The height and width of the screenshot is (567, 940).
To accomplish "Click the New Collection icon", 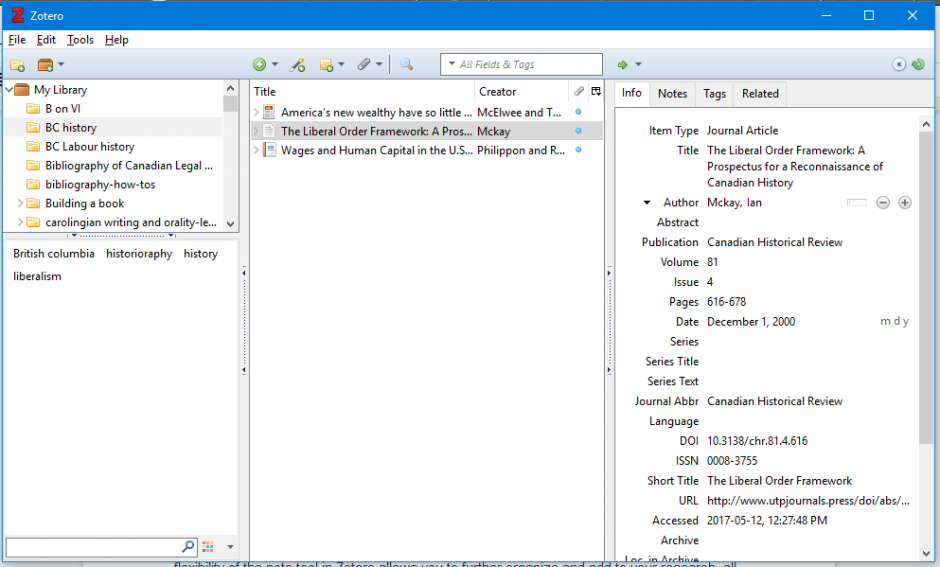I will [x=17, y=65].
